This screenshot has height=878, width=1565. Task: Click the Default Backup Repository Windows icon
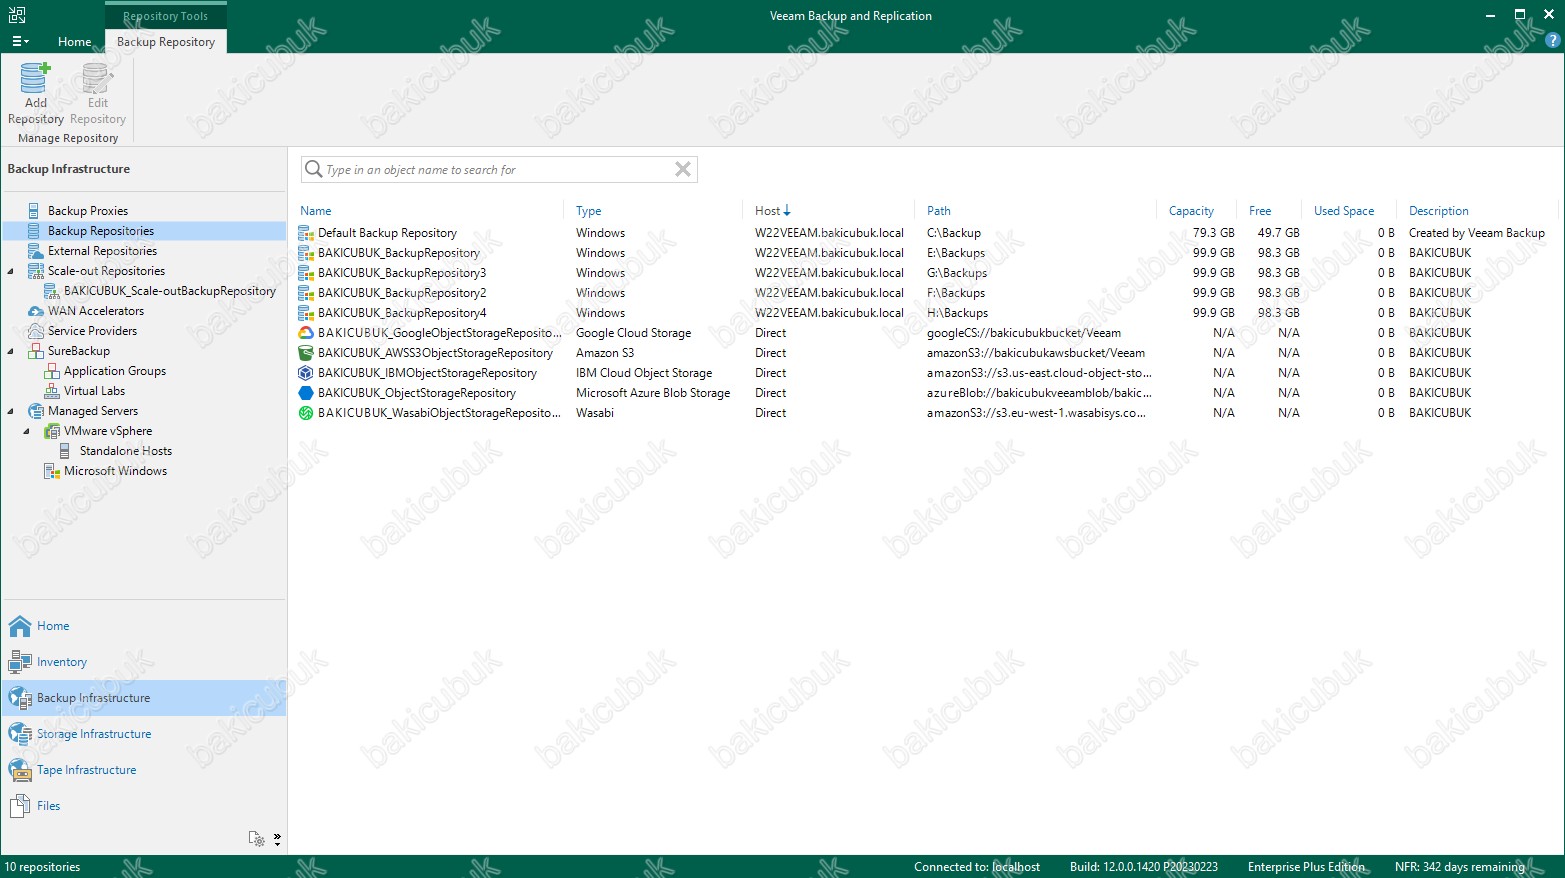[x=306, y=233]
